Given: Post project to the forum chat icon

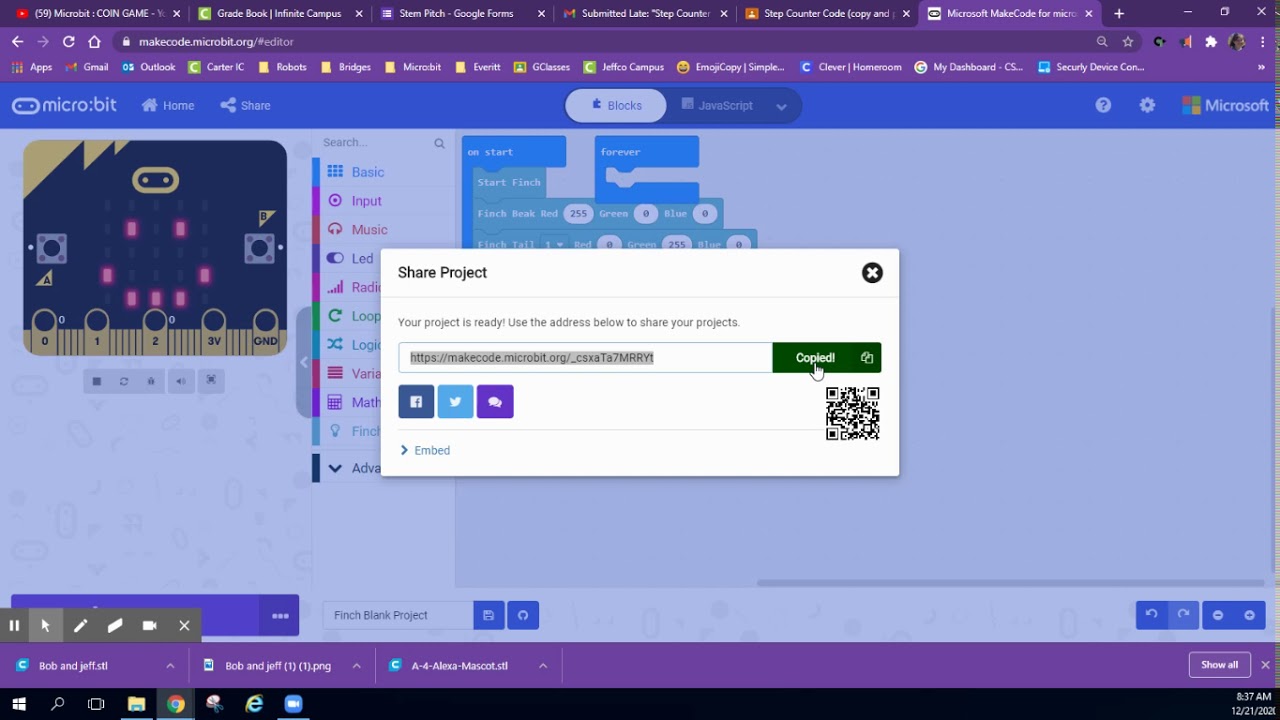Looking at the screenshot, I should point(495,402).
